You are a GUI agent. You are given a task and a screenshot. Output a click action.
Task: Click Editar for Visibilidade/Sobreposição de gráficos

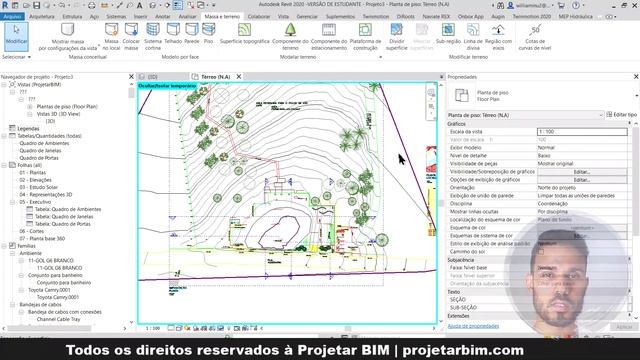[x=582, y=172]
